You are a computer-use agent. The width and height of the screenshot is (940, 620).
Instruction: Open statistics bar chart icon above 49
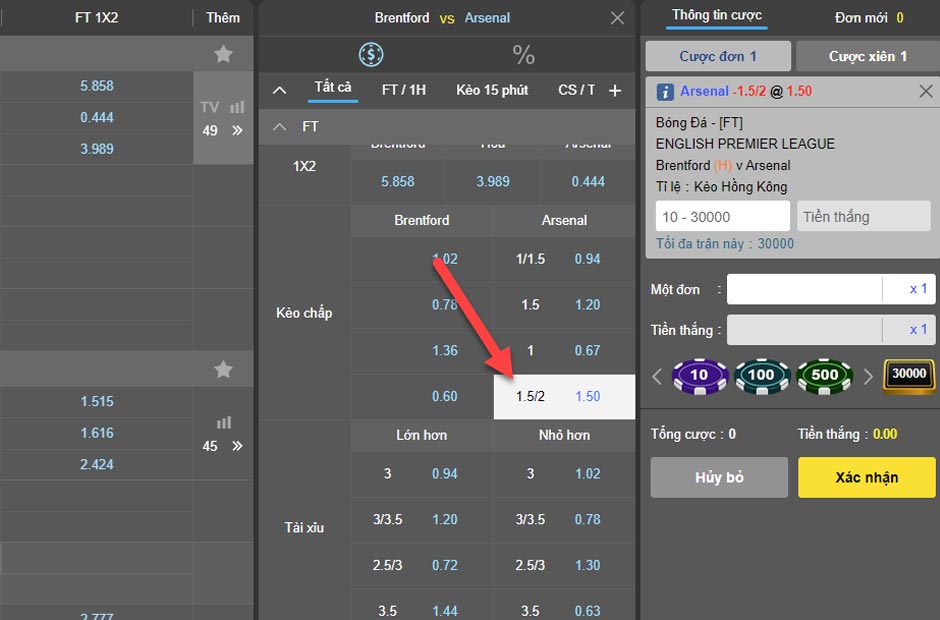(237, 107)
